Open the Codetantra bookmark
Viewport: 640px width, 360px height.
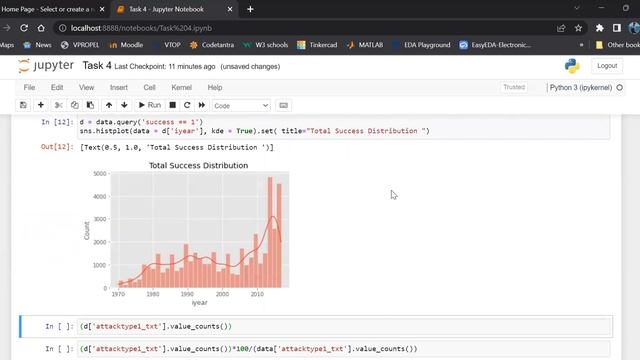click(212, 45)
